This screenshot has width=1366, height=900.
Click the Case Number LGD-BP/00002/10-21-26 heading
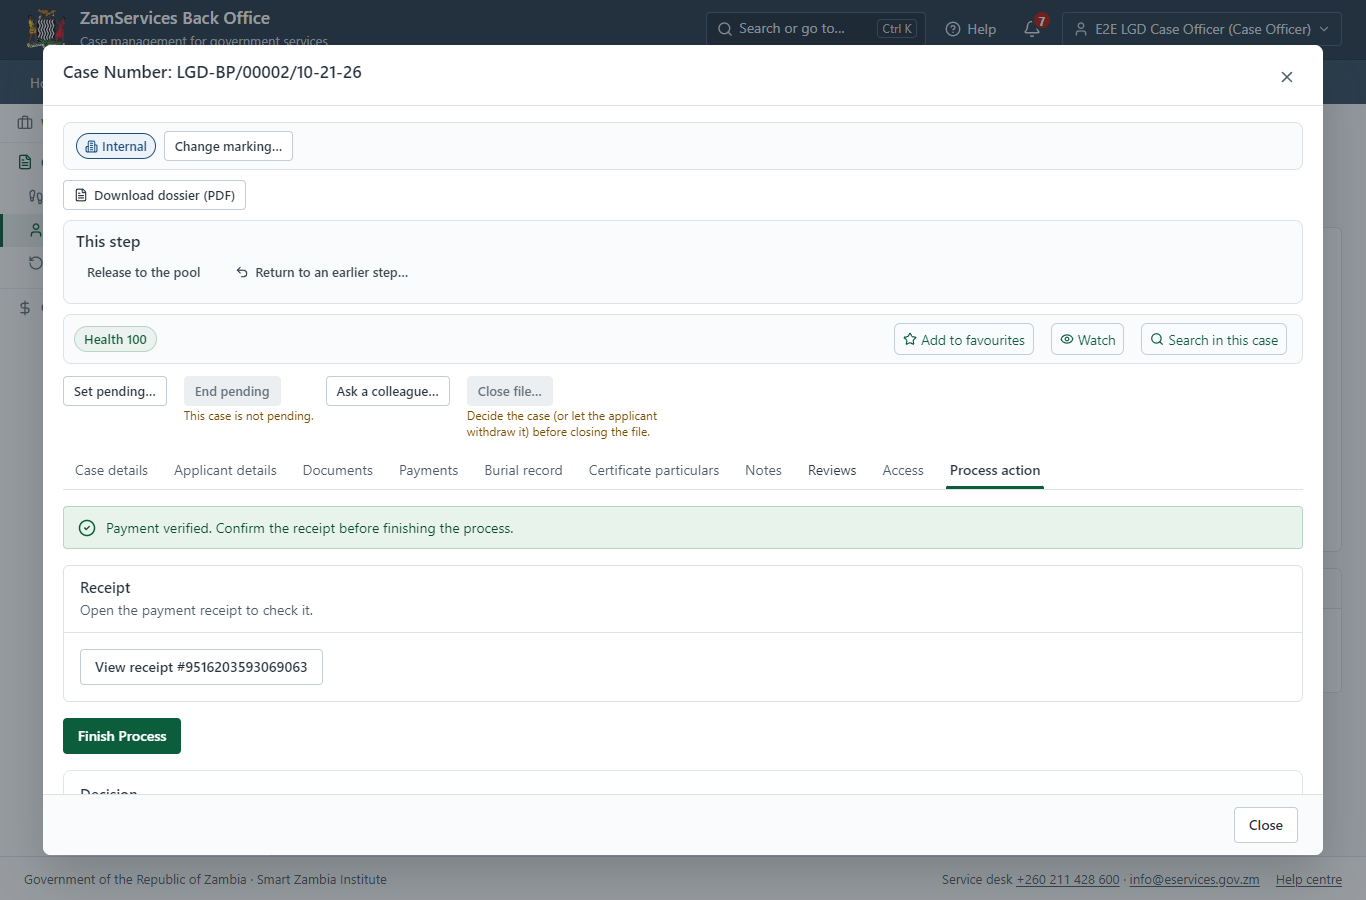point(212,73)
